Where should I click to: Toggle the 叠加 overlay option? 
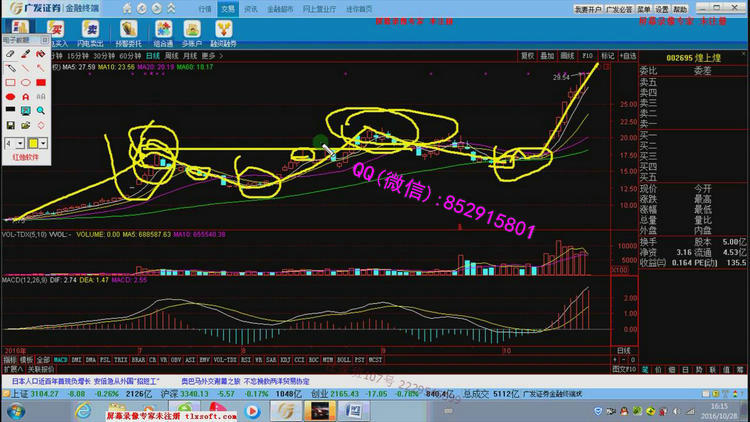[x=548, y=56]
